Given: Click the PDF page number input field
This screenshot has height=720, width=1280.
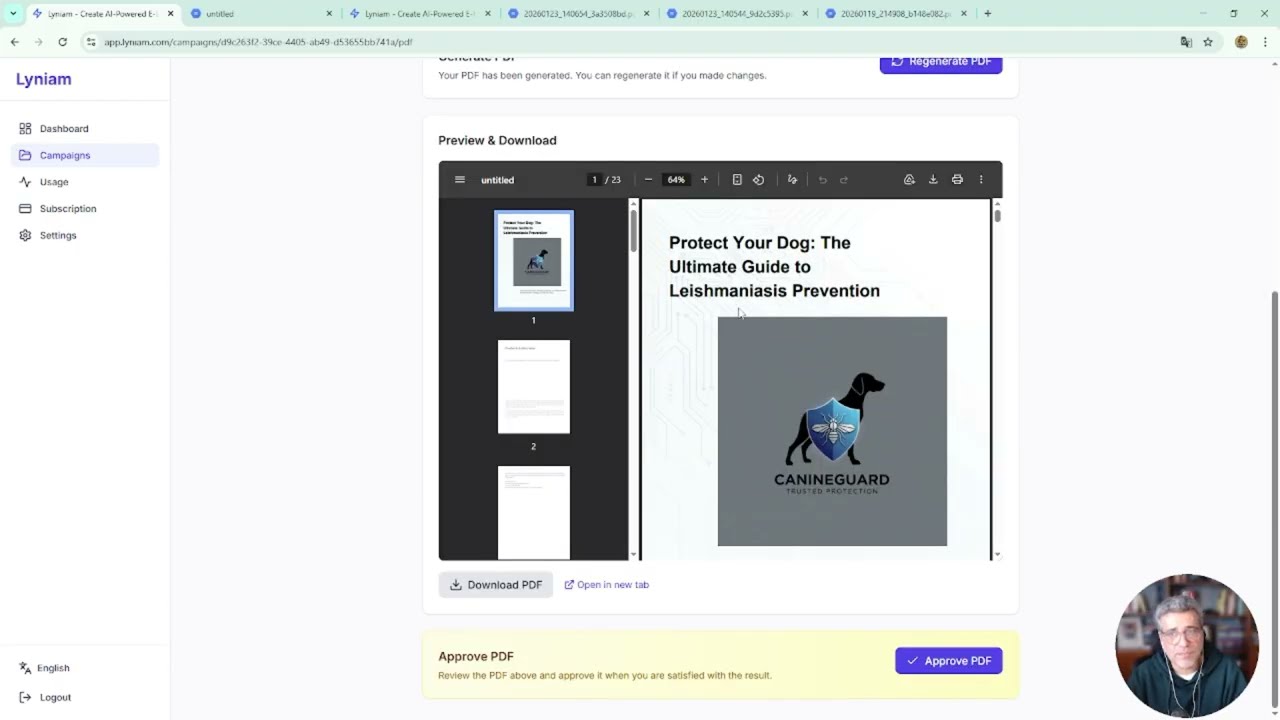Looking at the screenshot, I should coord(594,180).
